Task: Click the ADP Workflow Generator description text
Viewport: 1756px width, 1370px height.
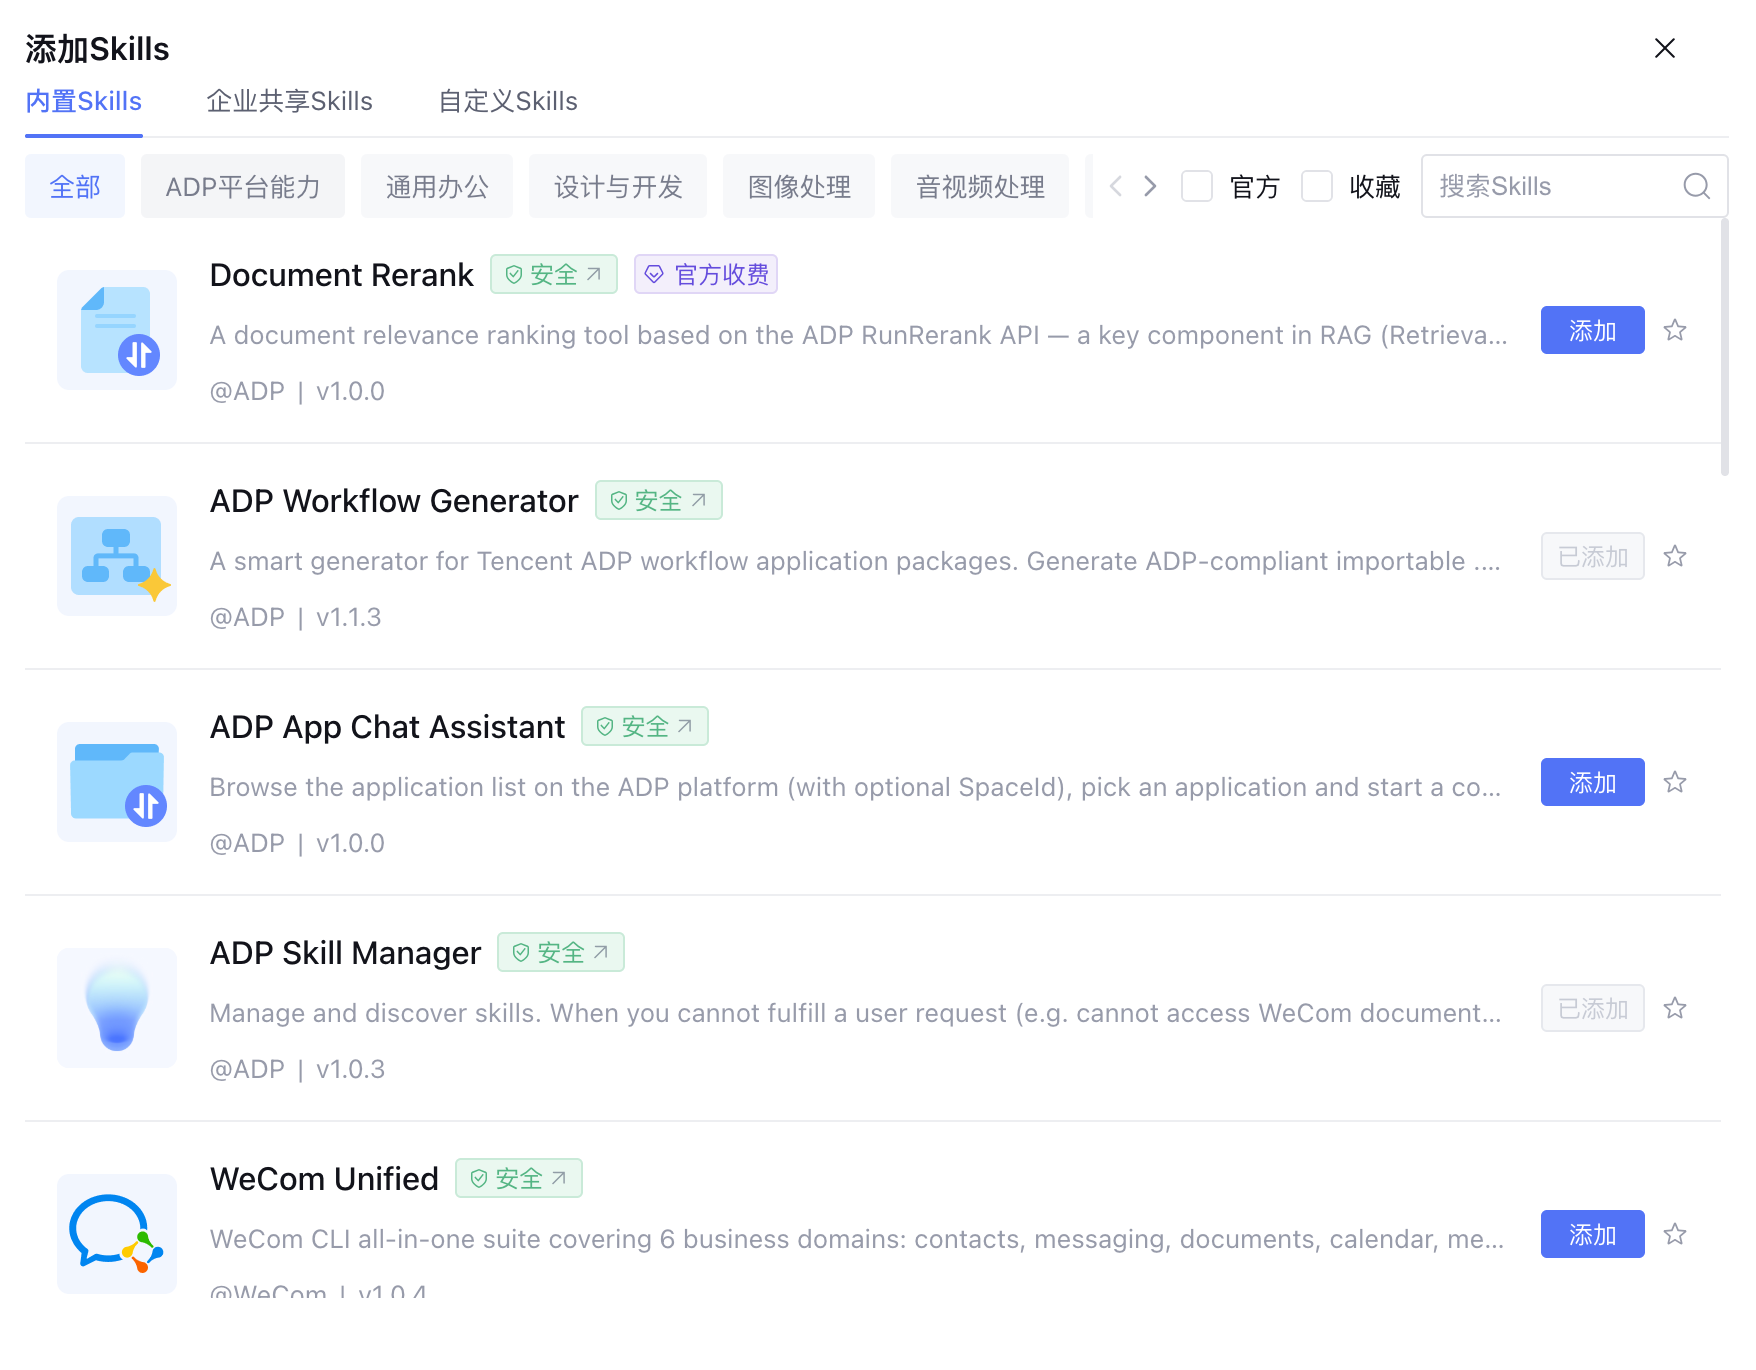Action: (855, 561)
